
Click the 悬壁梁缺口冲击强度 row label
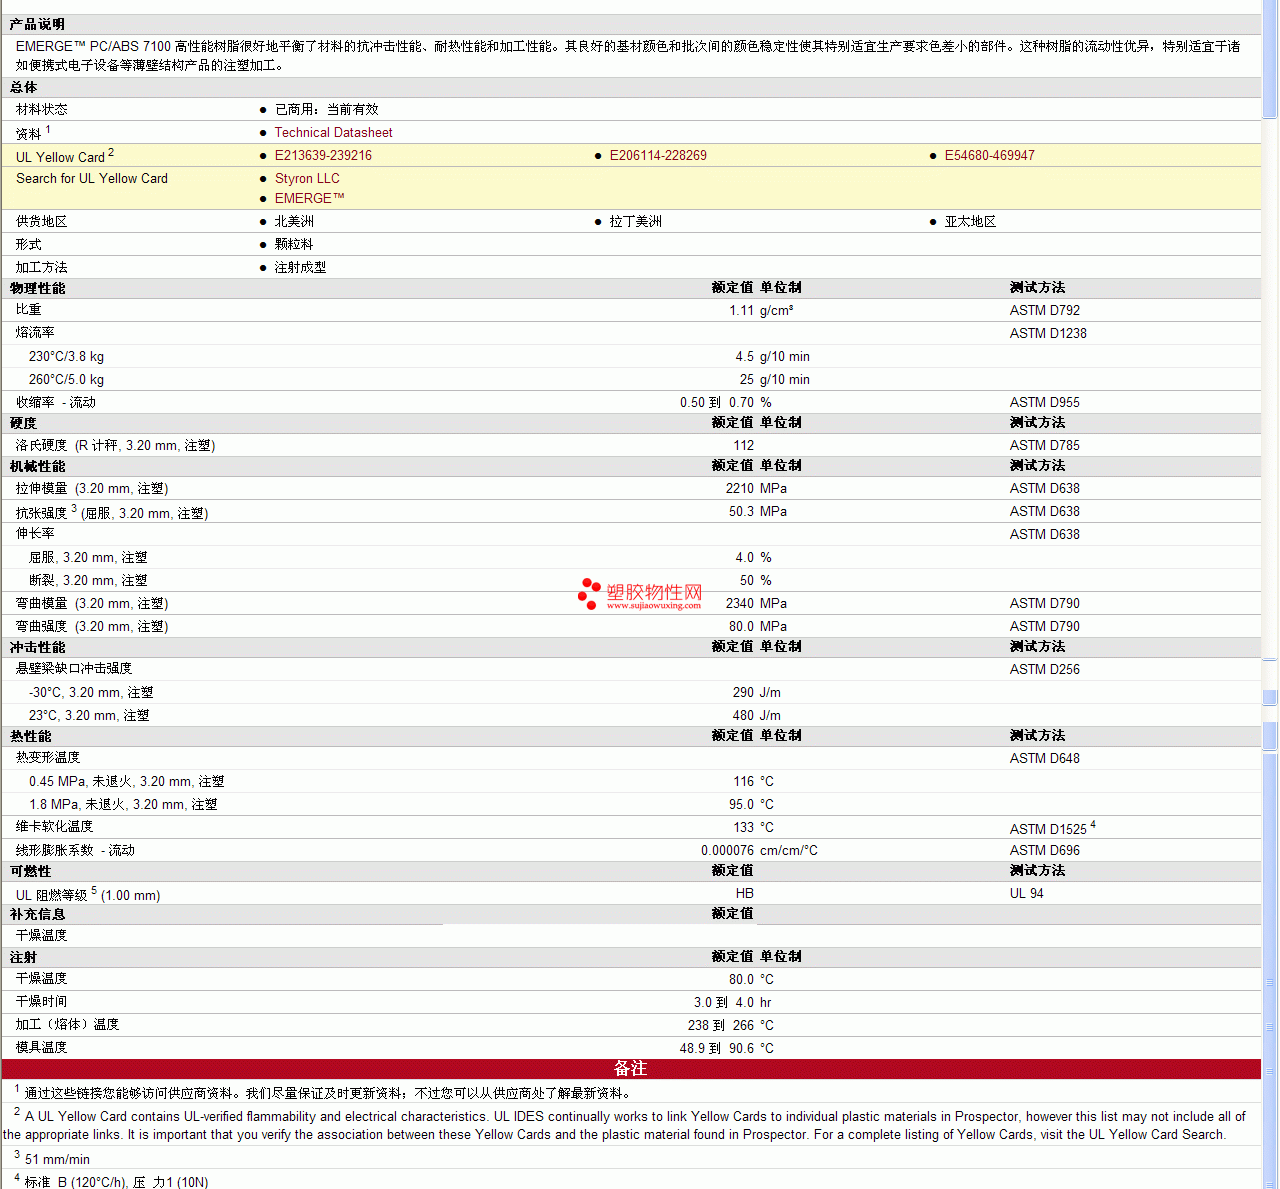click(74, 669)
